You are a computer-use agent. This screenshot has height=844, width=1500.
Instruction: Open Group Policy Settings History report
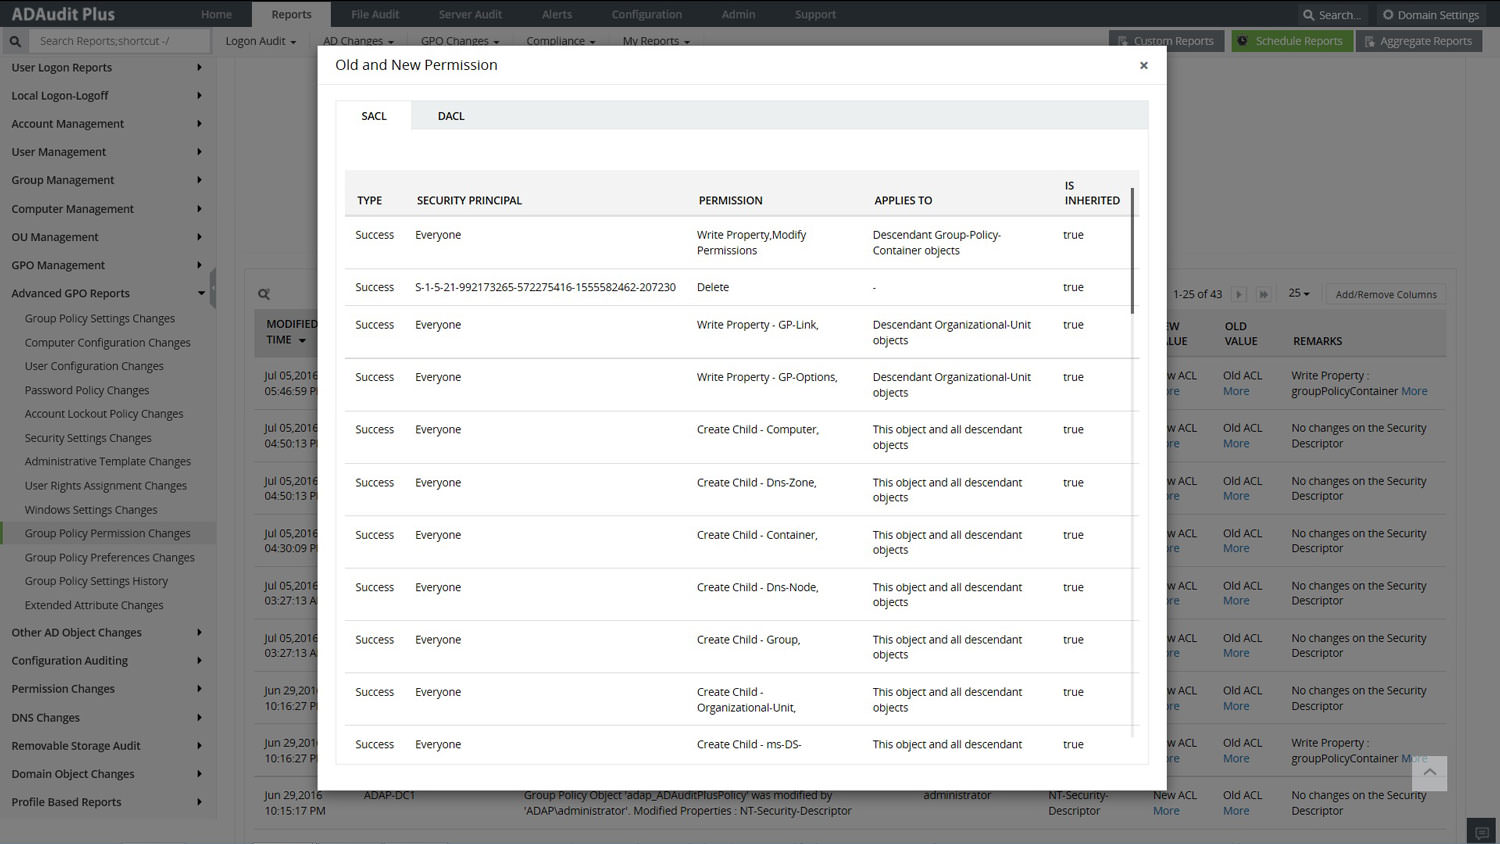[x=96, y=581]
